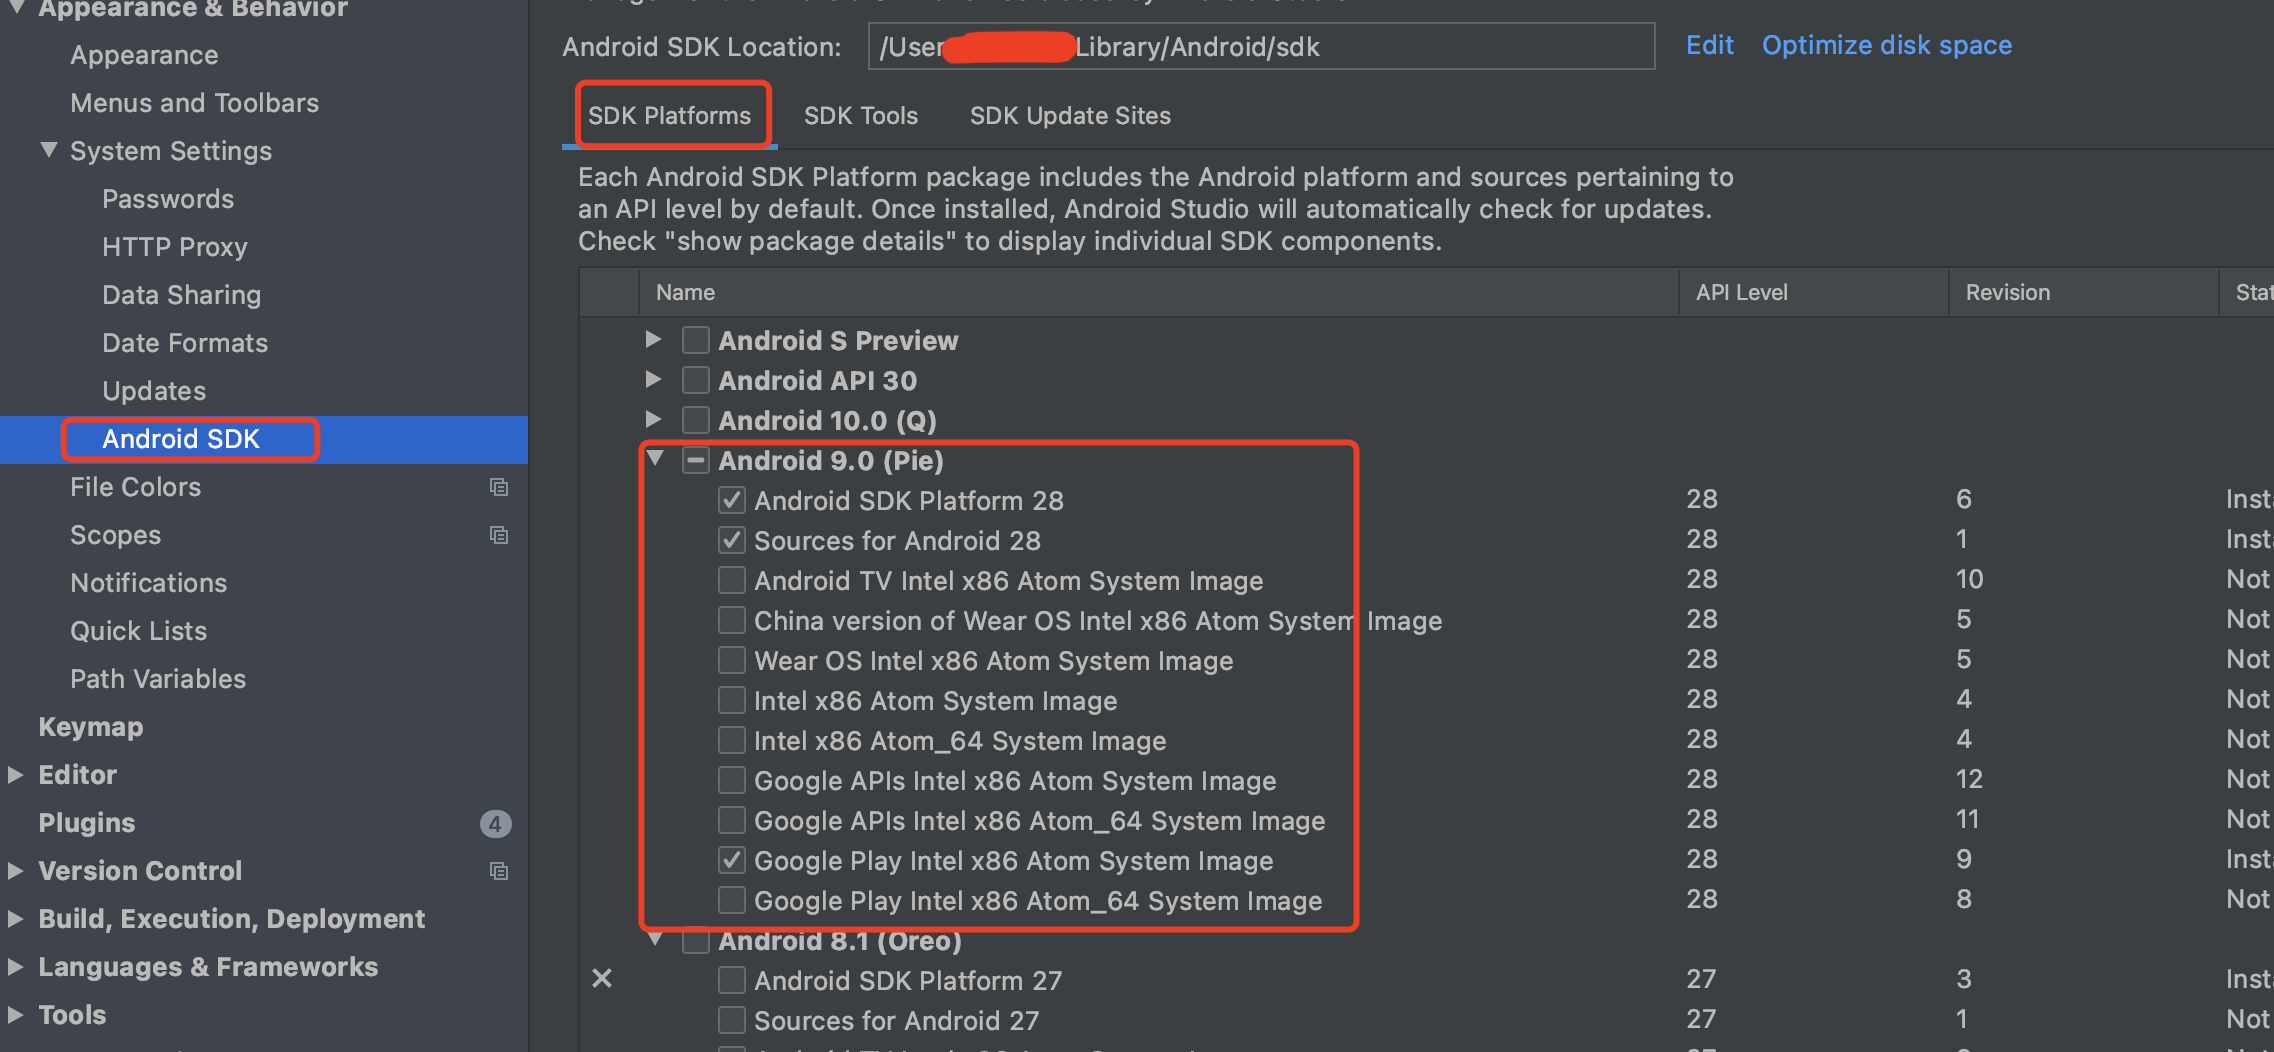Expand the Editor settings section
2274x1052 pixels.
(x=15, y=775)
